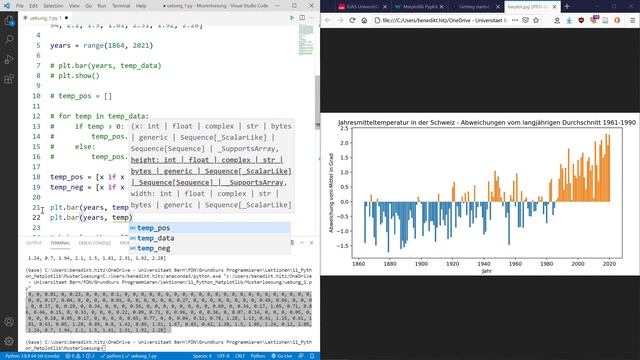Open VS Code Go menu
Viewport: 640px width, 360px height.
(x=89, y=6)
